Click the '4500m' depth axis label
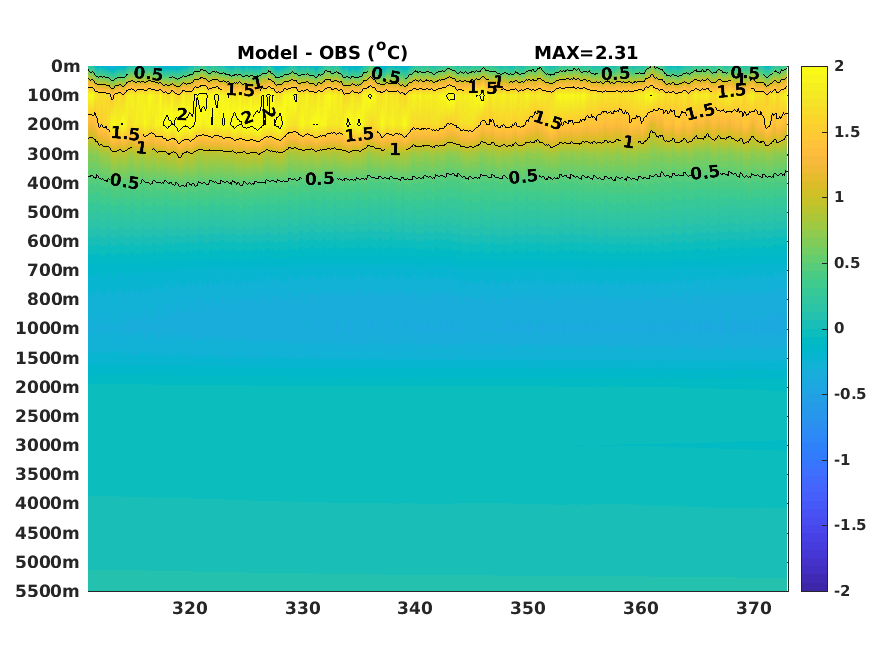The width and height of the screenshot is (875, 656). click(x=47, y=533)
